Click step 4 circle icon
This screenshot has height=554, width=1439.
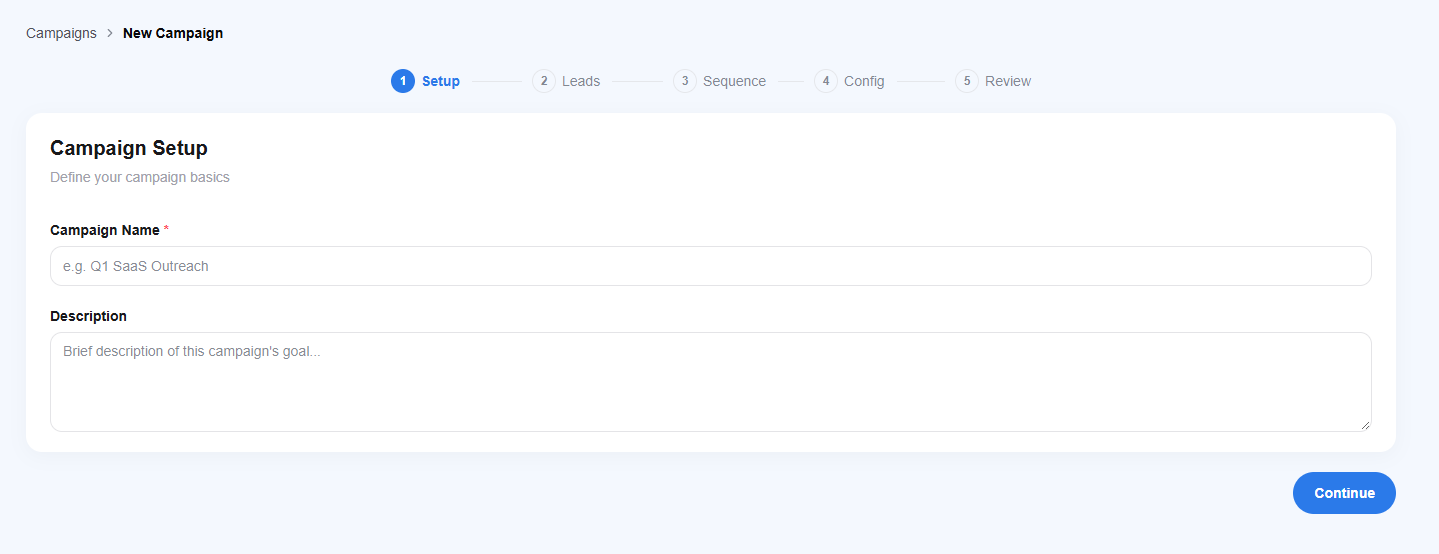point(826,81)
